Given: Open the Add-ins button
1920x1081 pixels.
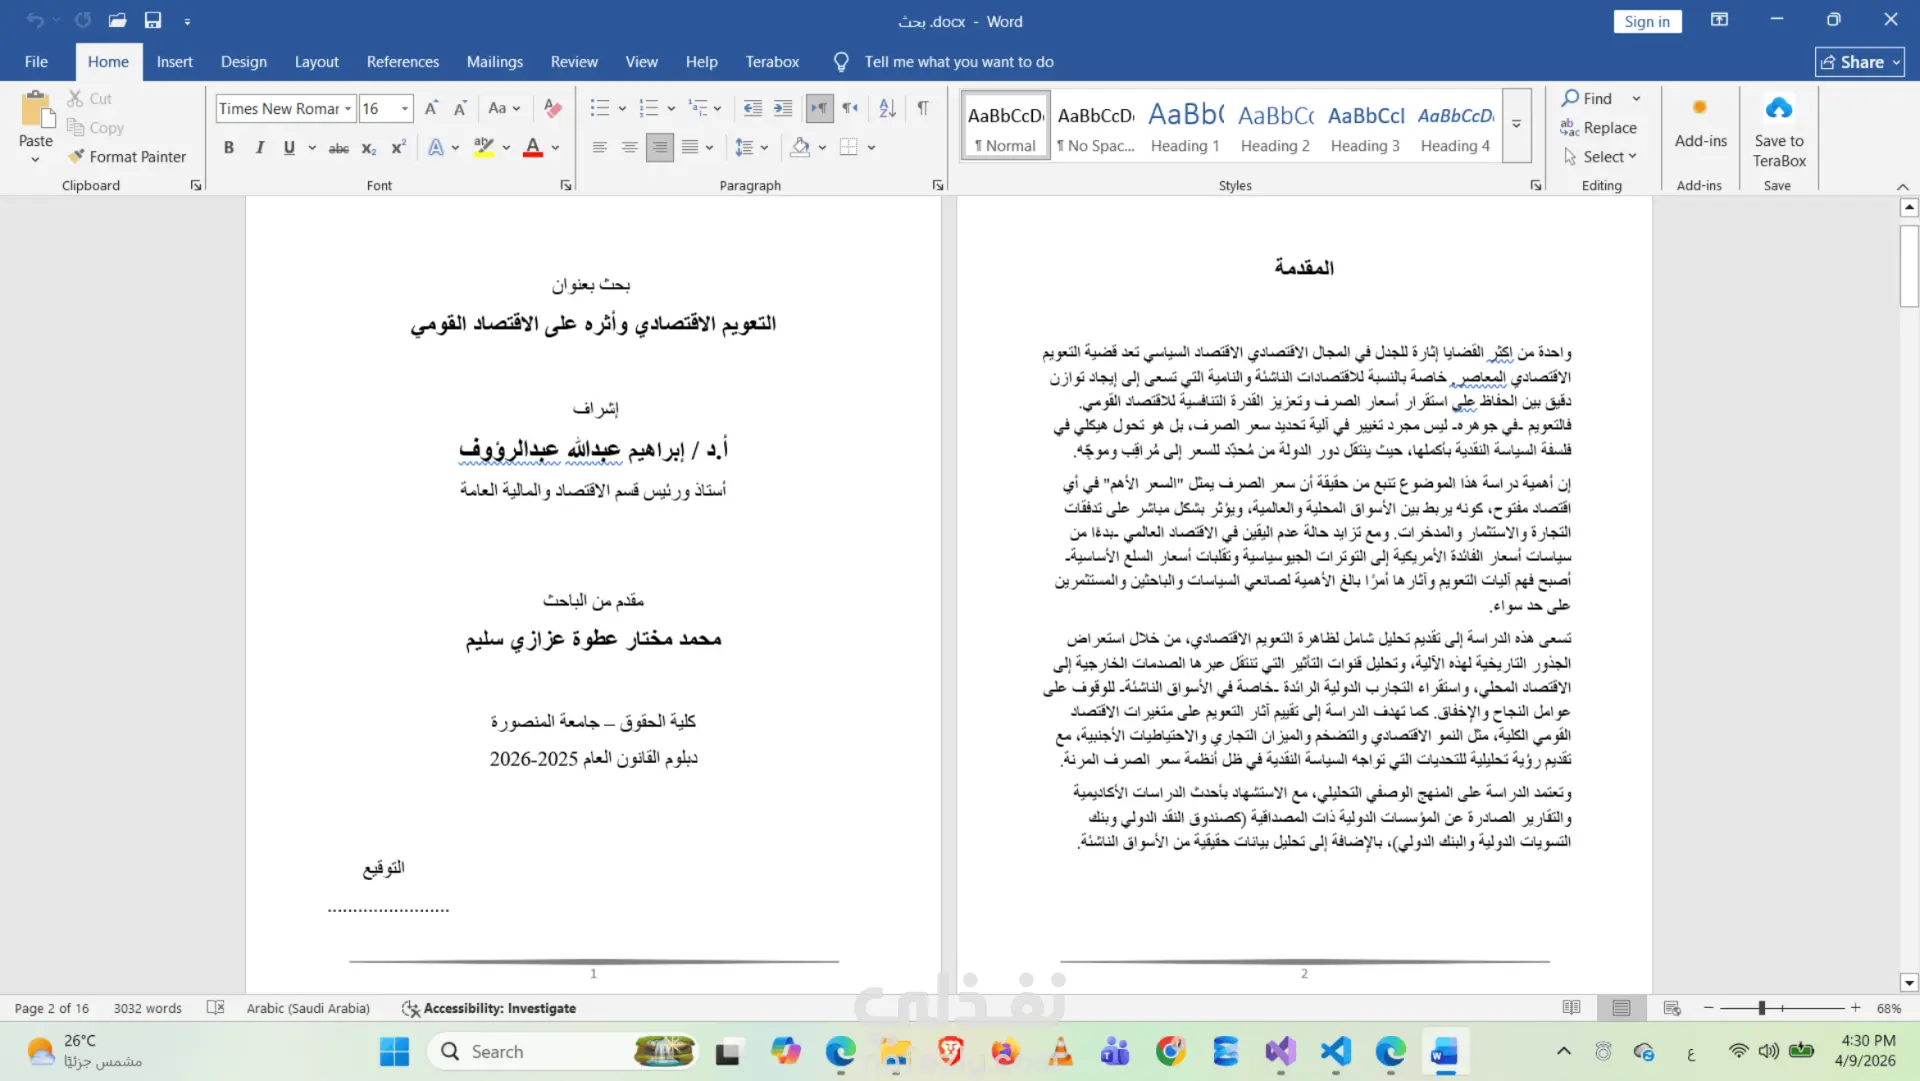Looking at the screenshot, I should click(x=1700, y=123).
